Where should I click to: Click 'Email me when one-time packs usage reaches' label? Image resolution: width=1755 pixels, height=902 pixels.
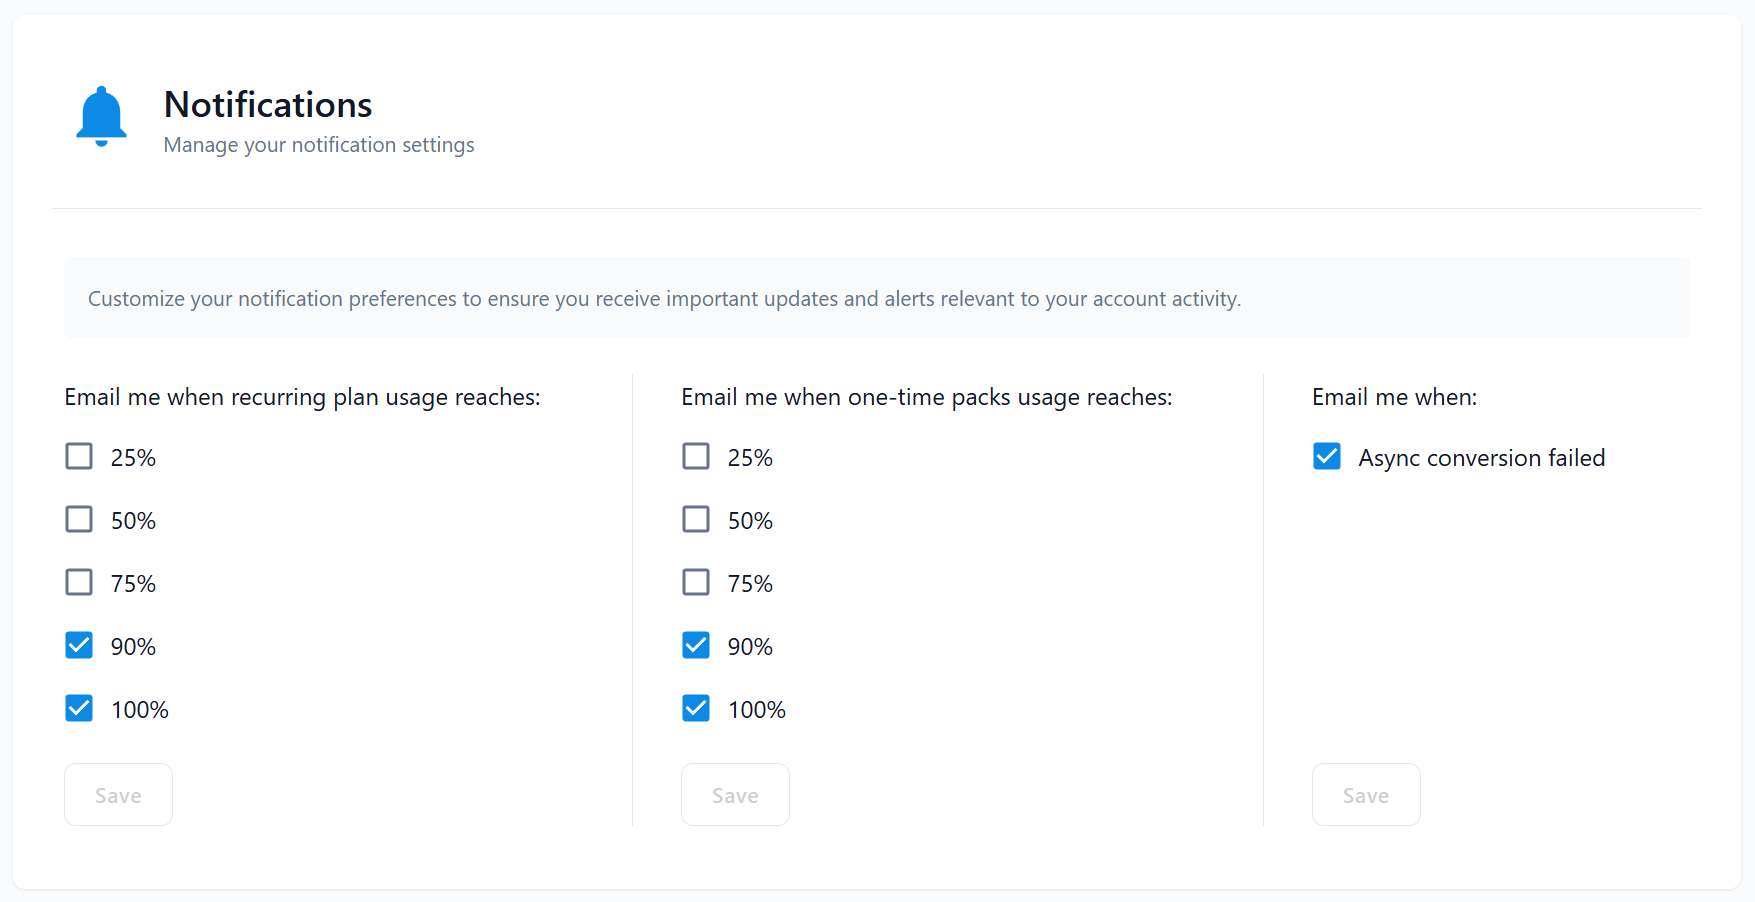click(927, 398)
